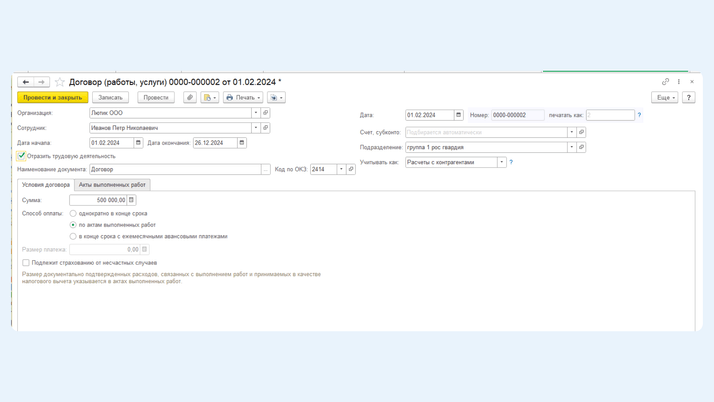Viewport: 714px width, 402px height.
Task: Open the Печать dropdown menu
Action: (x=243, y=97)
